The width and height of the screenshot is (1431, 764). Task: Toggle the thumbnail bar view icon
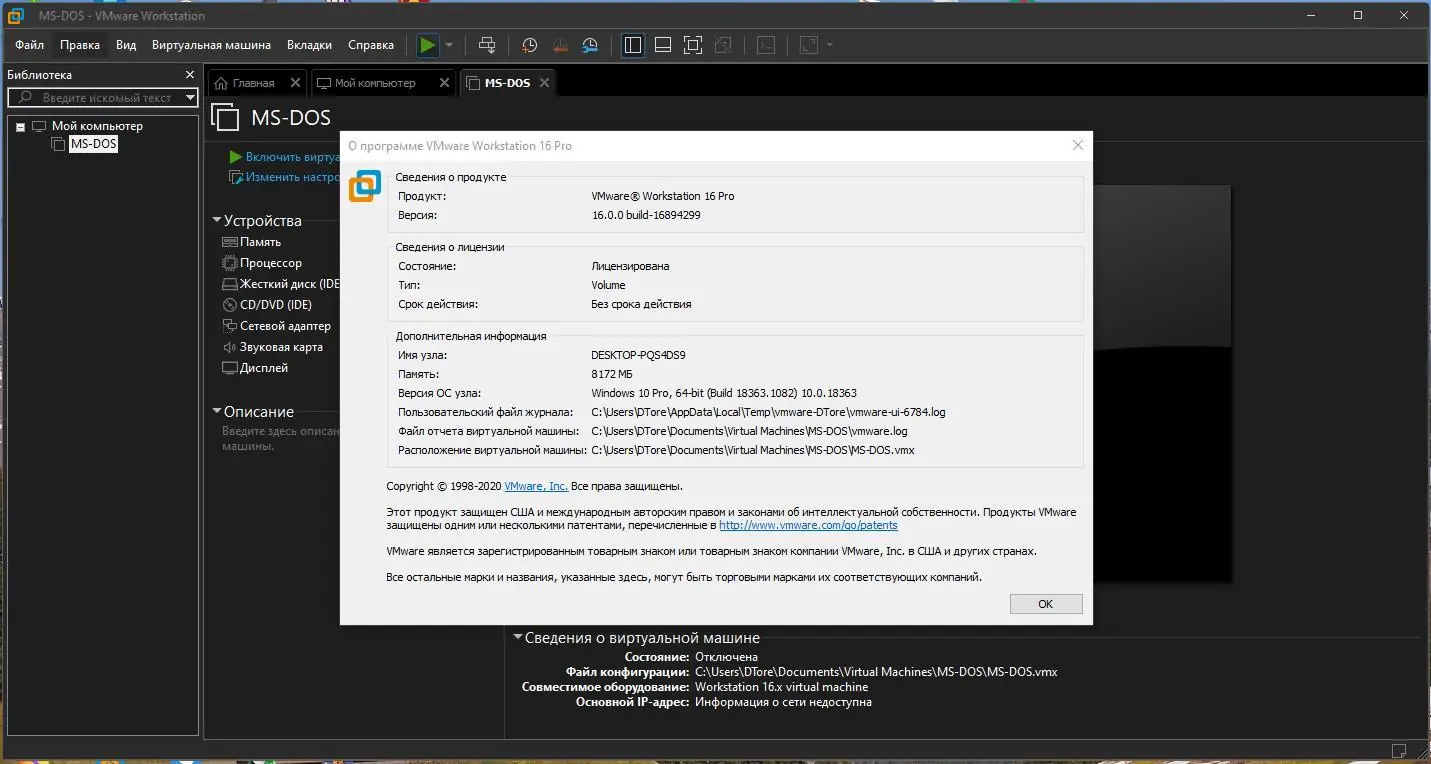point(662,45)
